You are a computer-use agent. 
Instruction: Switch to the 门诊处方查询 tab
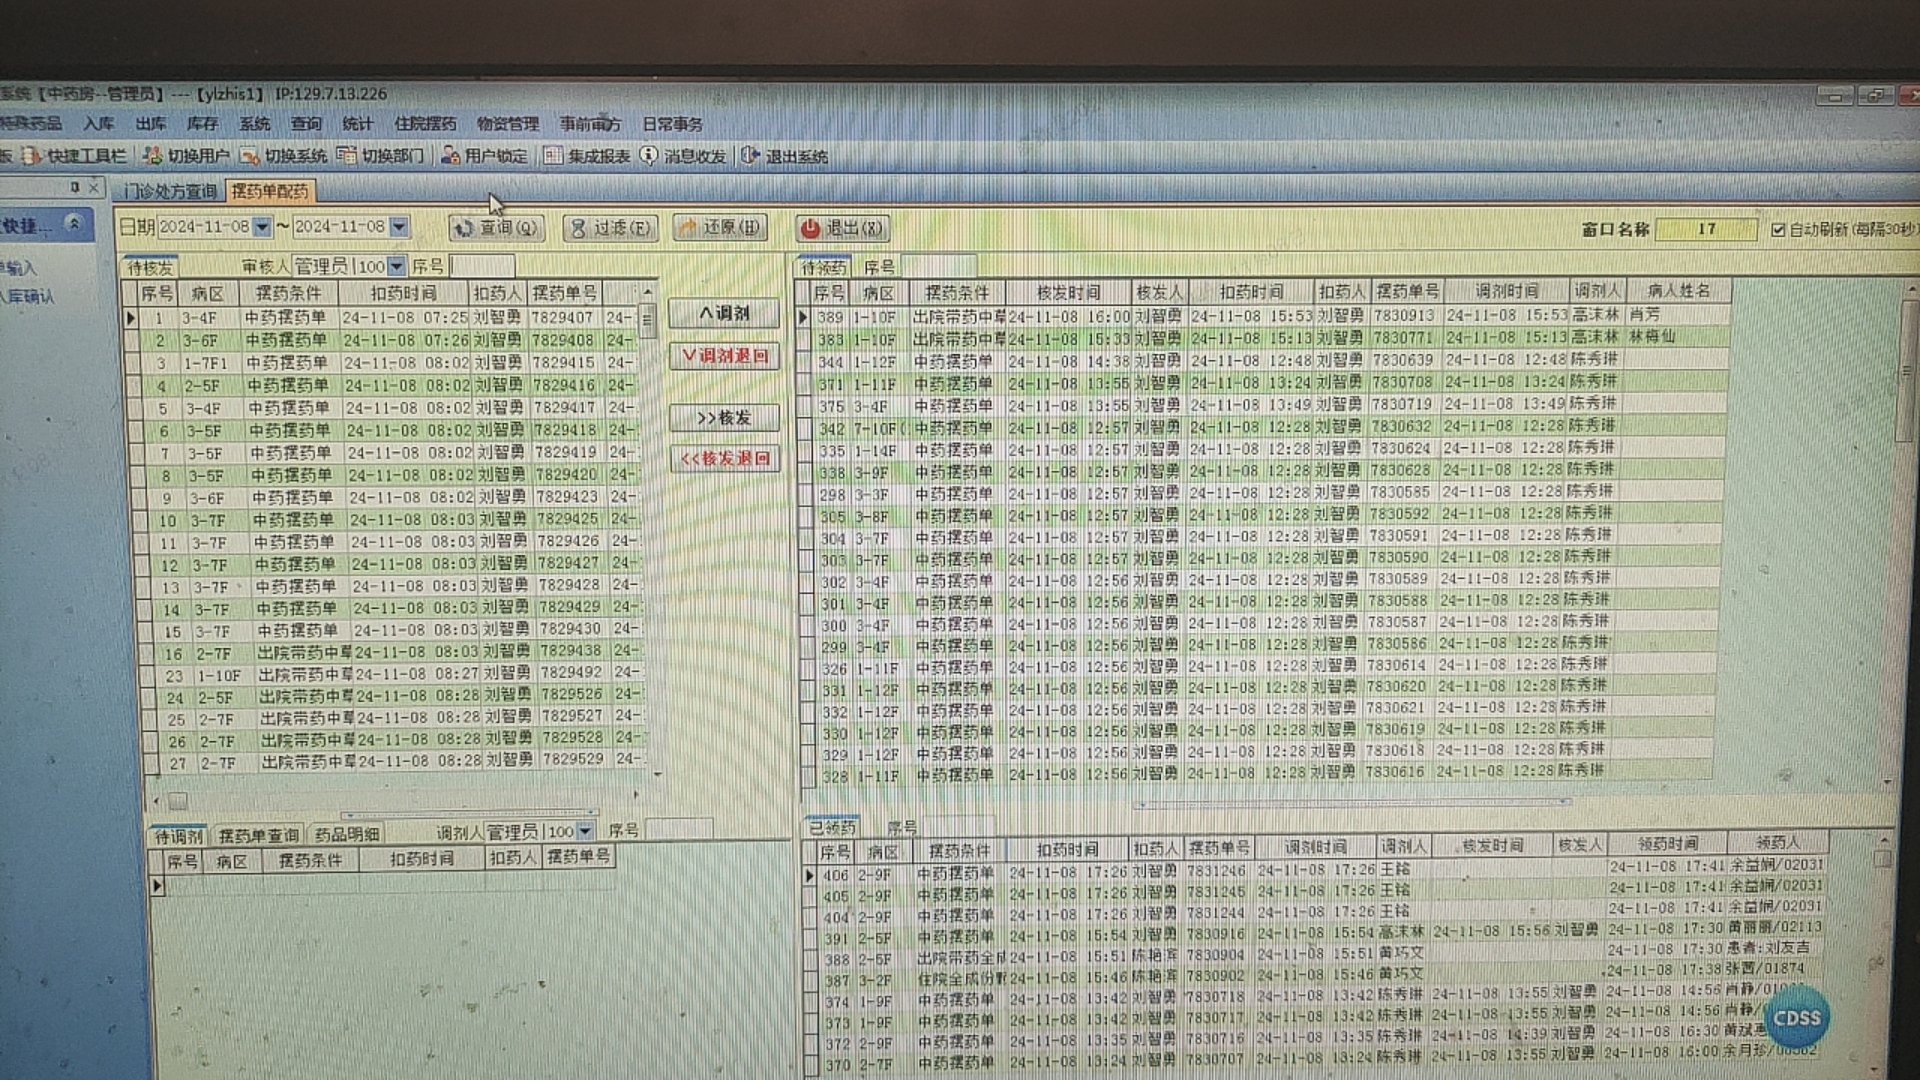[x=170, y=191]
